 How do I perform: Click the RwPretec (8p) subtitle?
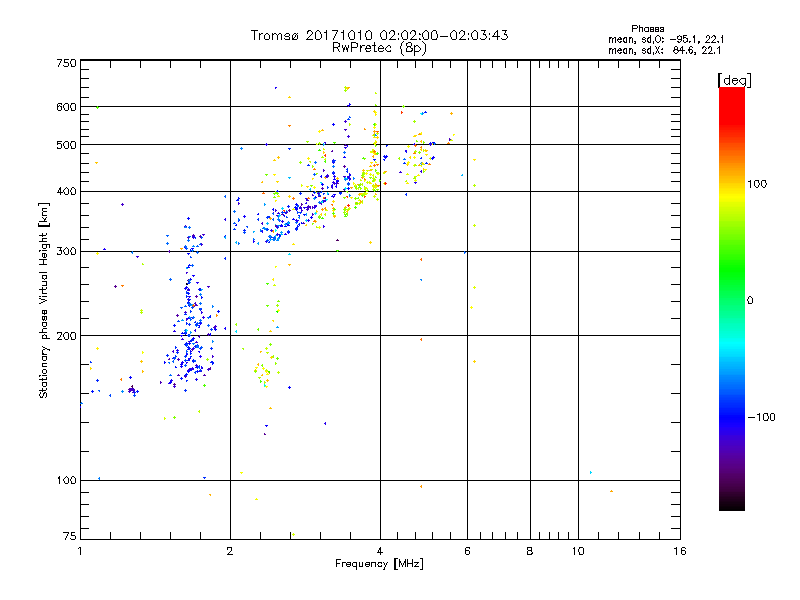379,47
